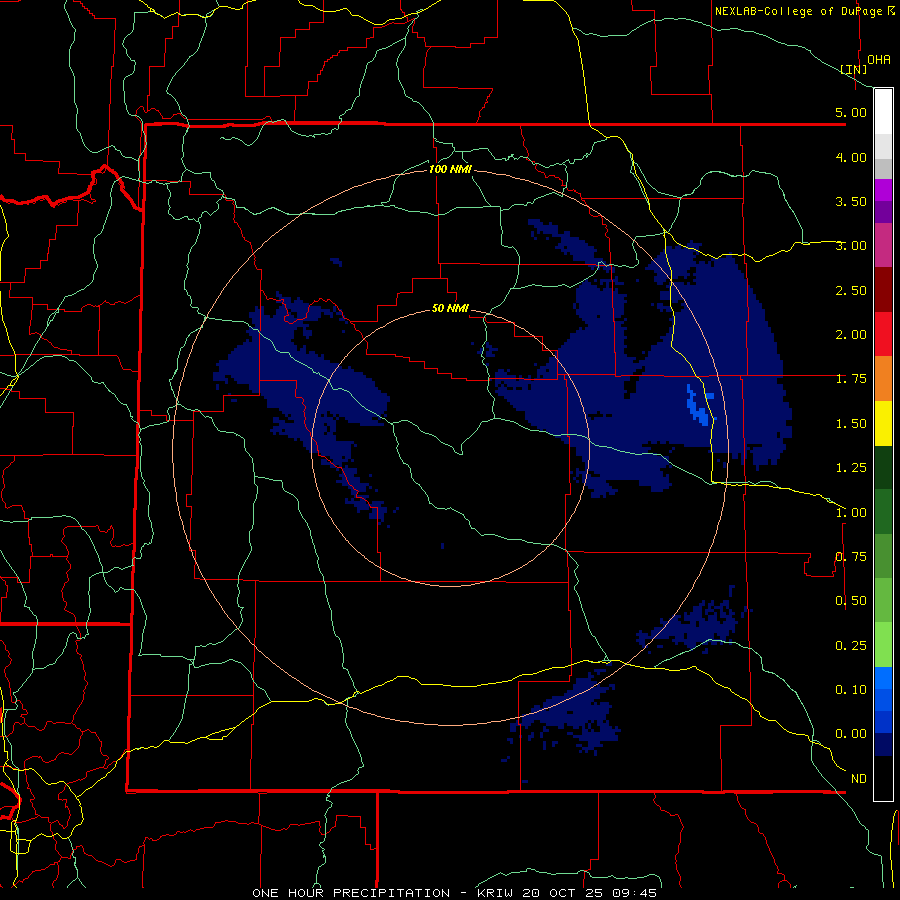Click the 100 NMI range ring label
900x900 pixels.
450,169
